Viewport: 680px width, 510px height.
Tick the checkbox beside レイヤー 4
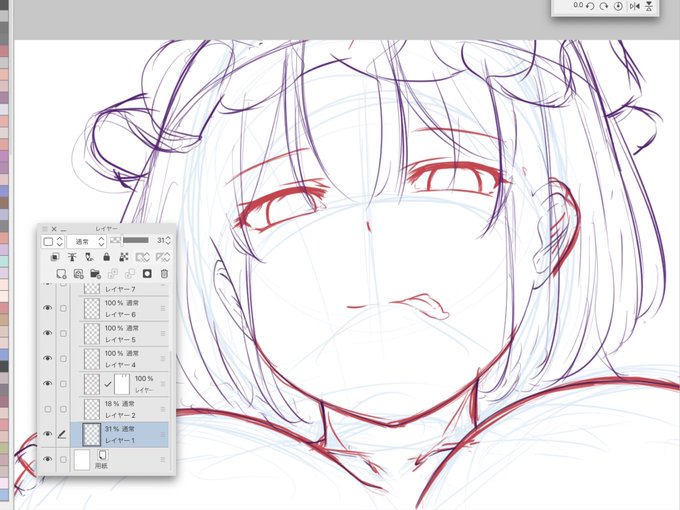click(63, 359)
